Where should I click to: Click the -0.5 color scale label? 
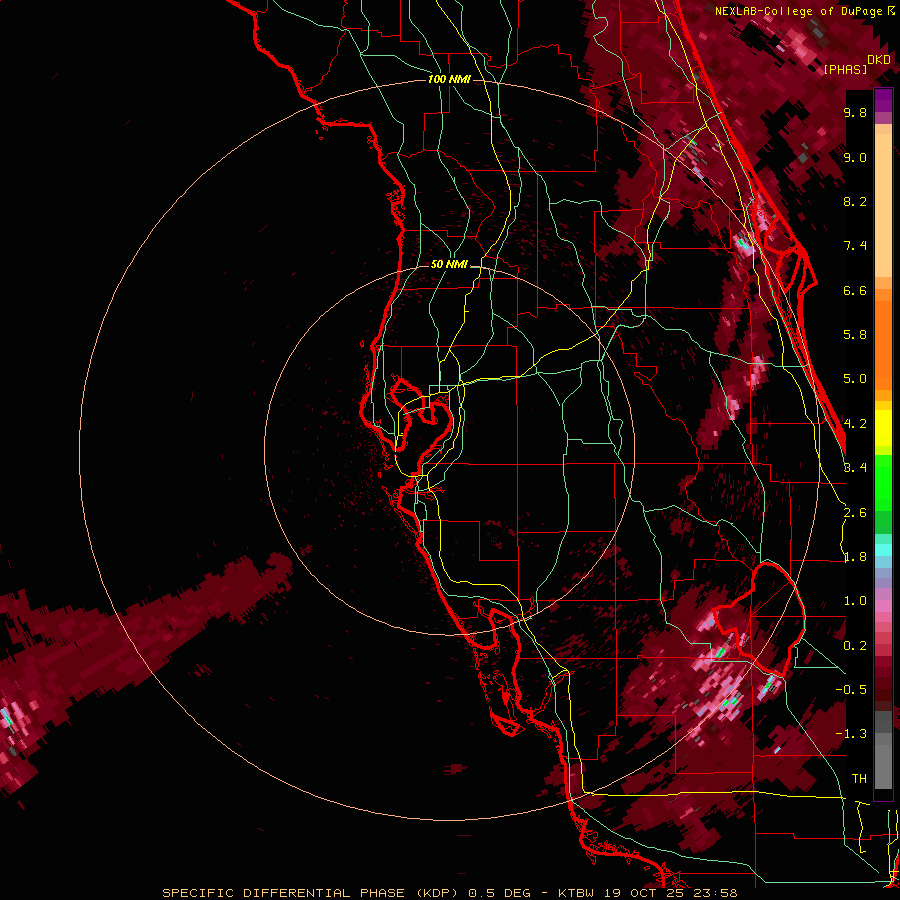point(851,689)
